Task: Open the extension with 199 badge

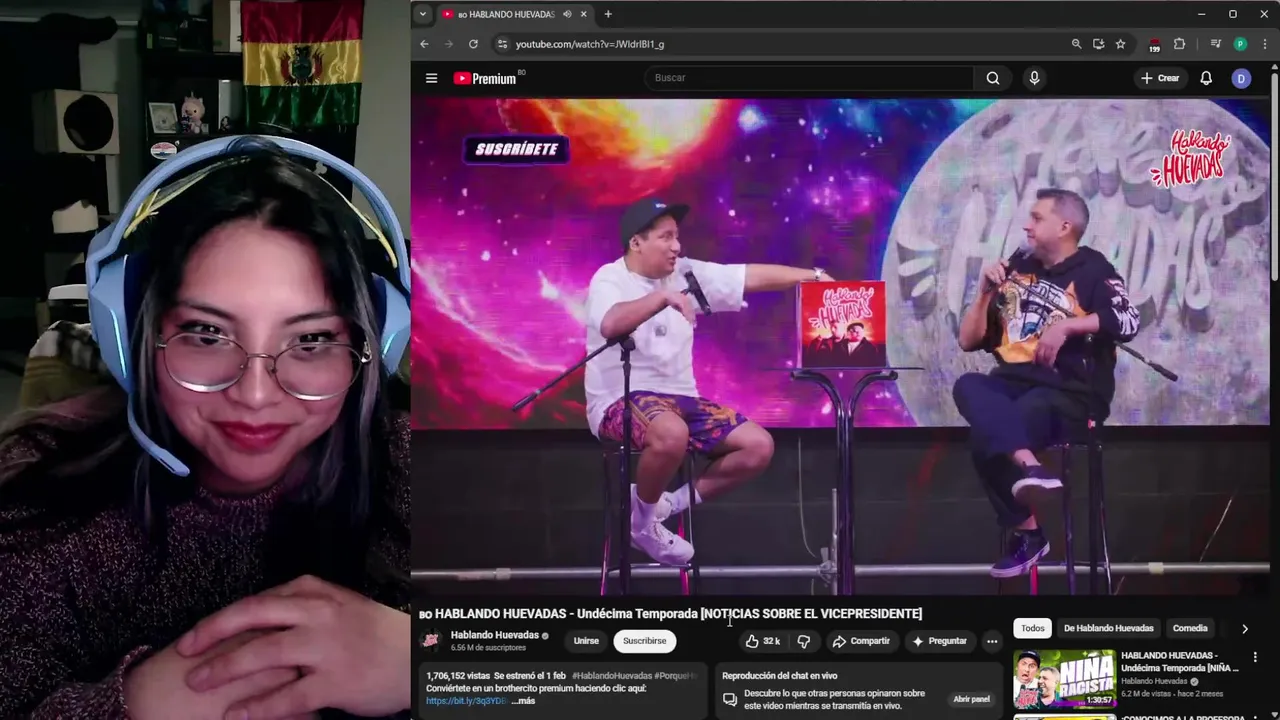Action: [x=1154, y=44]
